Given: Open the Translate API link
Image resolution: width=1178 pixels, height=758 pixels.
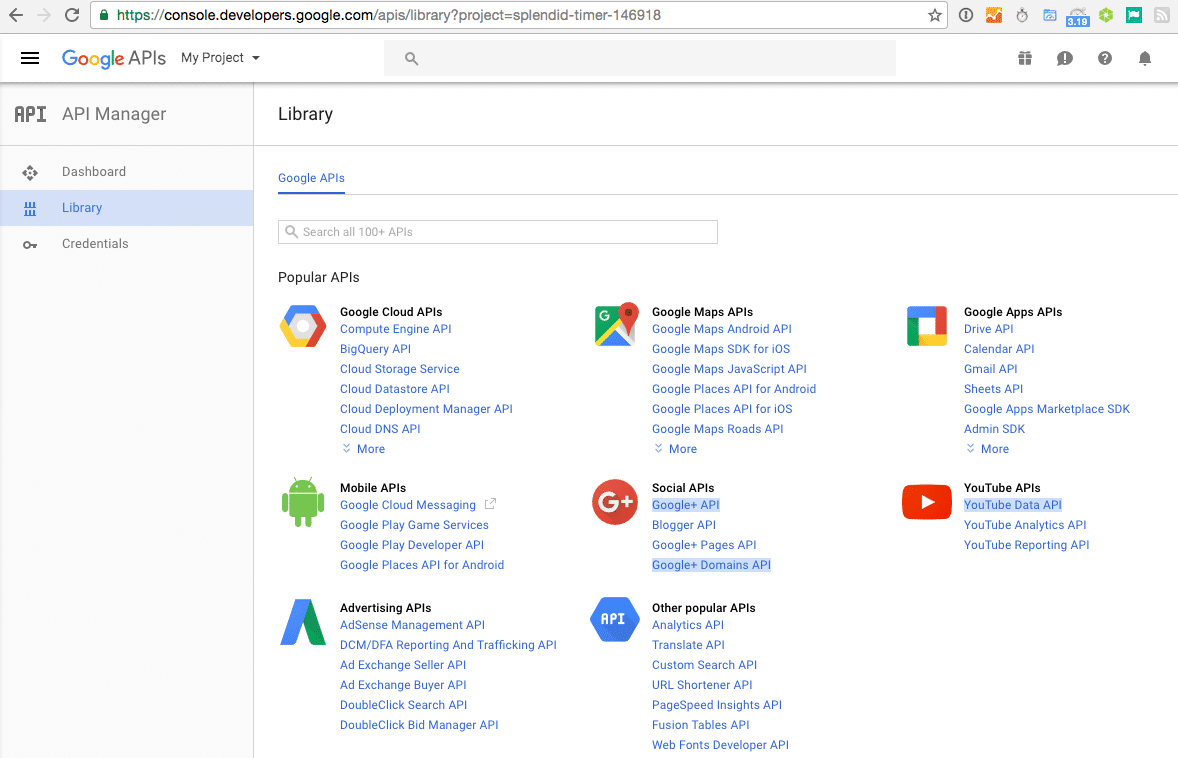Looking at the screenshot, I should (688, 645).
